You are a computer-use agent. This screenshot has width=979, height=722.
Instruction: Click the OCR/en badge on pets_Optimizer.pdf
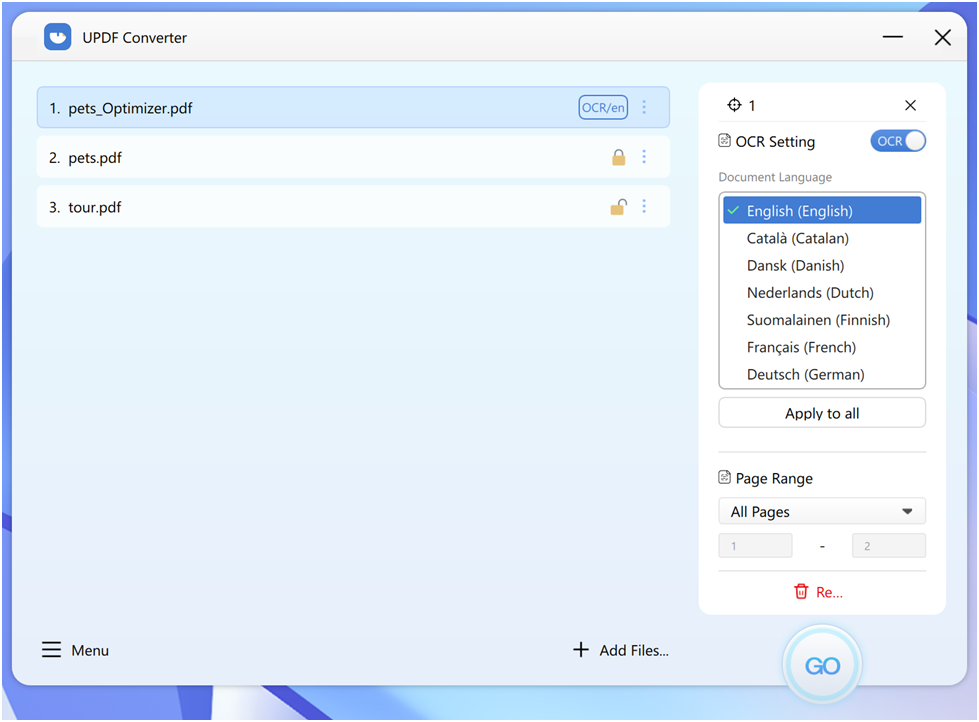603,107
